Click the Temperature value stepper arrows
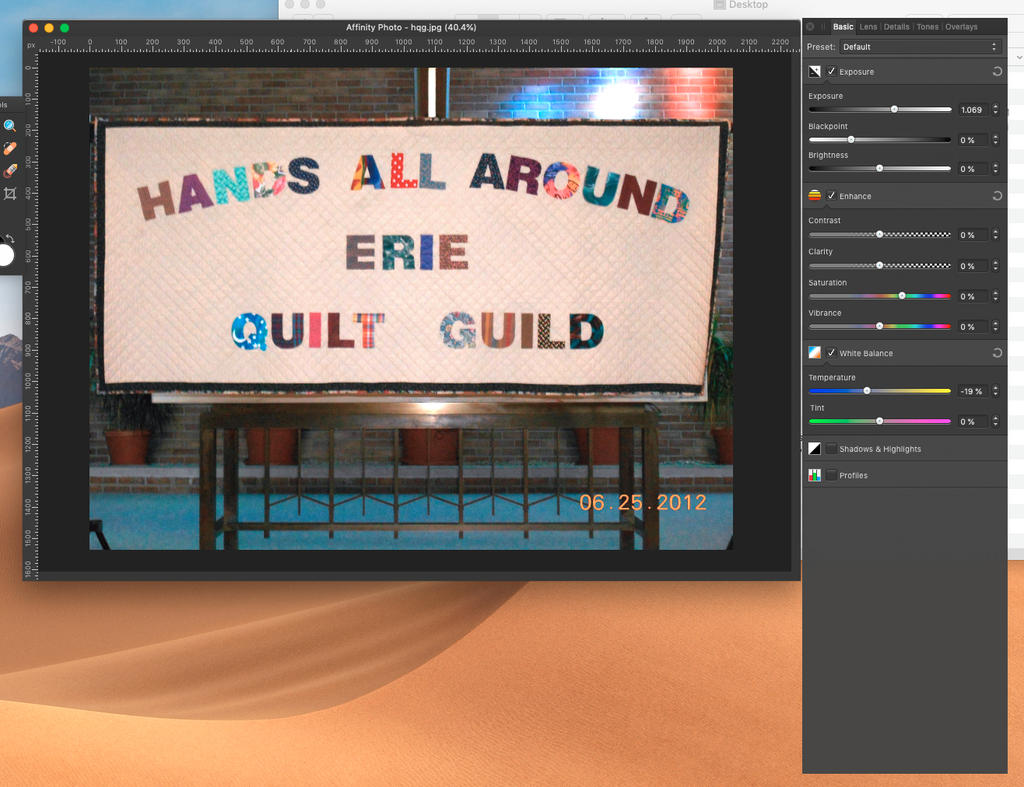This screenshot has height=787, width=1024. [x=995, y=391]
